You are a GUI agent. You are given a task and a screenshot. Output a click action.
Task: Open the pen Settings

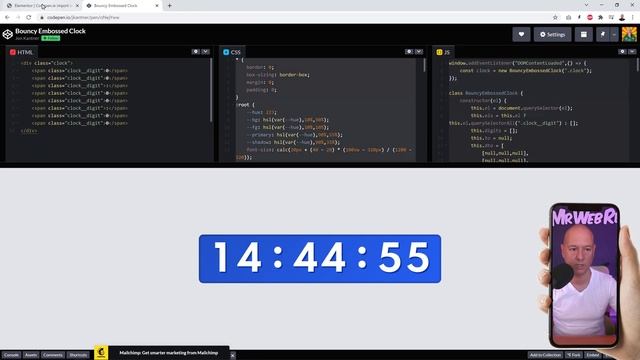pos(552,35)
